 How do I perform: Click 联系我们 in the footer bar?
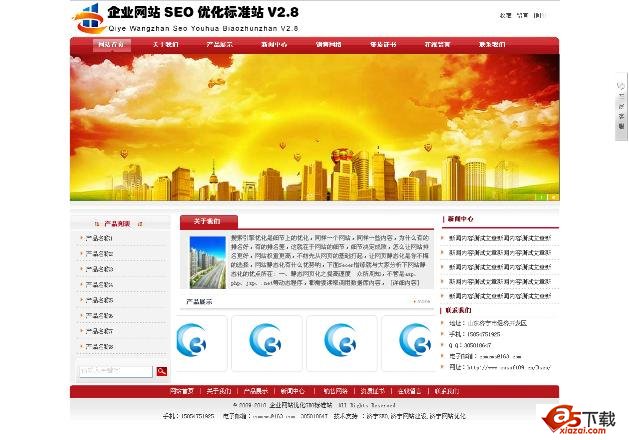point(446,391)
